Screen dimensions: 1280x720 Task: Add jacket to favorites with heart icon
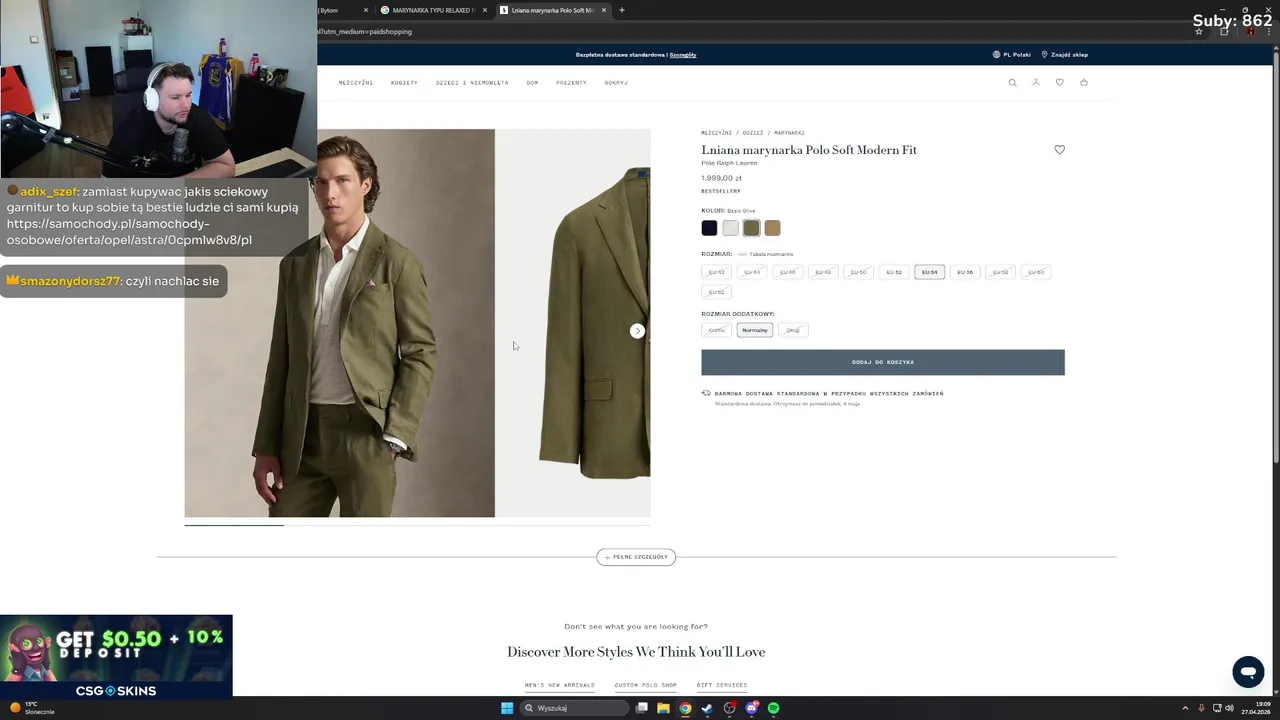click(x=1060, y=150)
